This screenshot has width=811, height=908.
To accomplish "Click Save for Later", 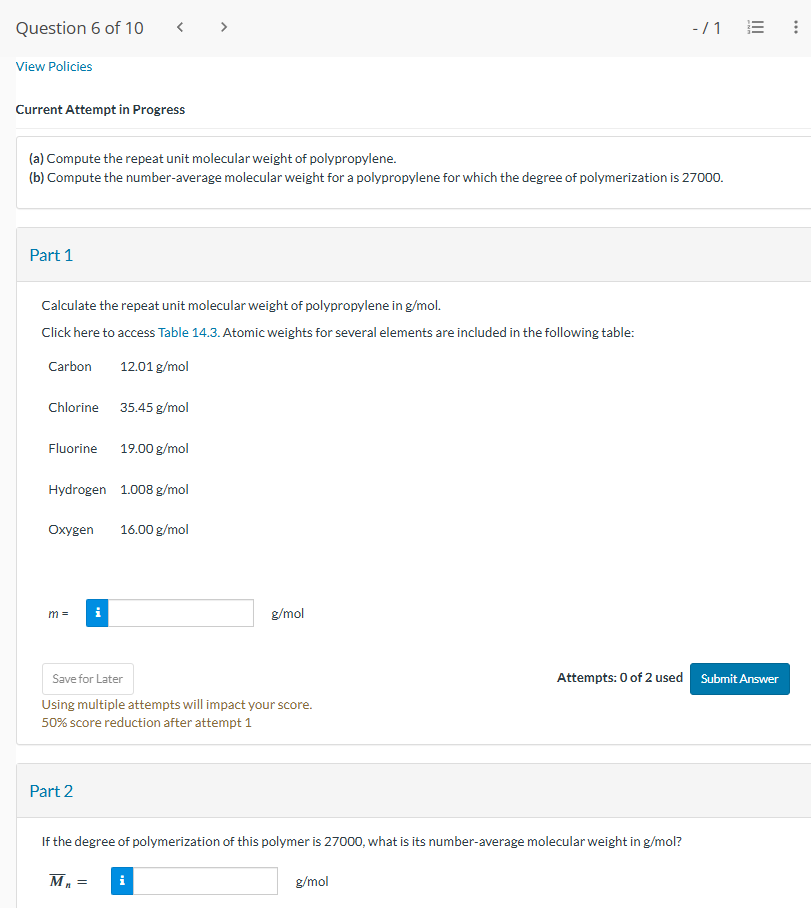I will pos(87,679).
